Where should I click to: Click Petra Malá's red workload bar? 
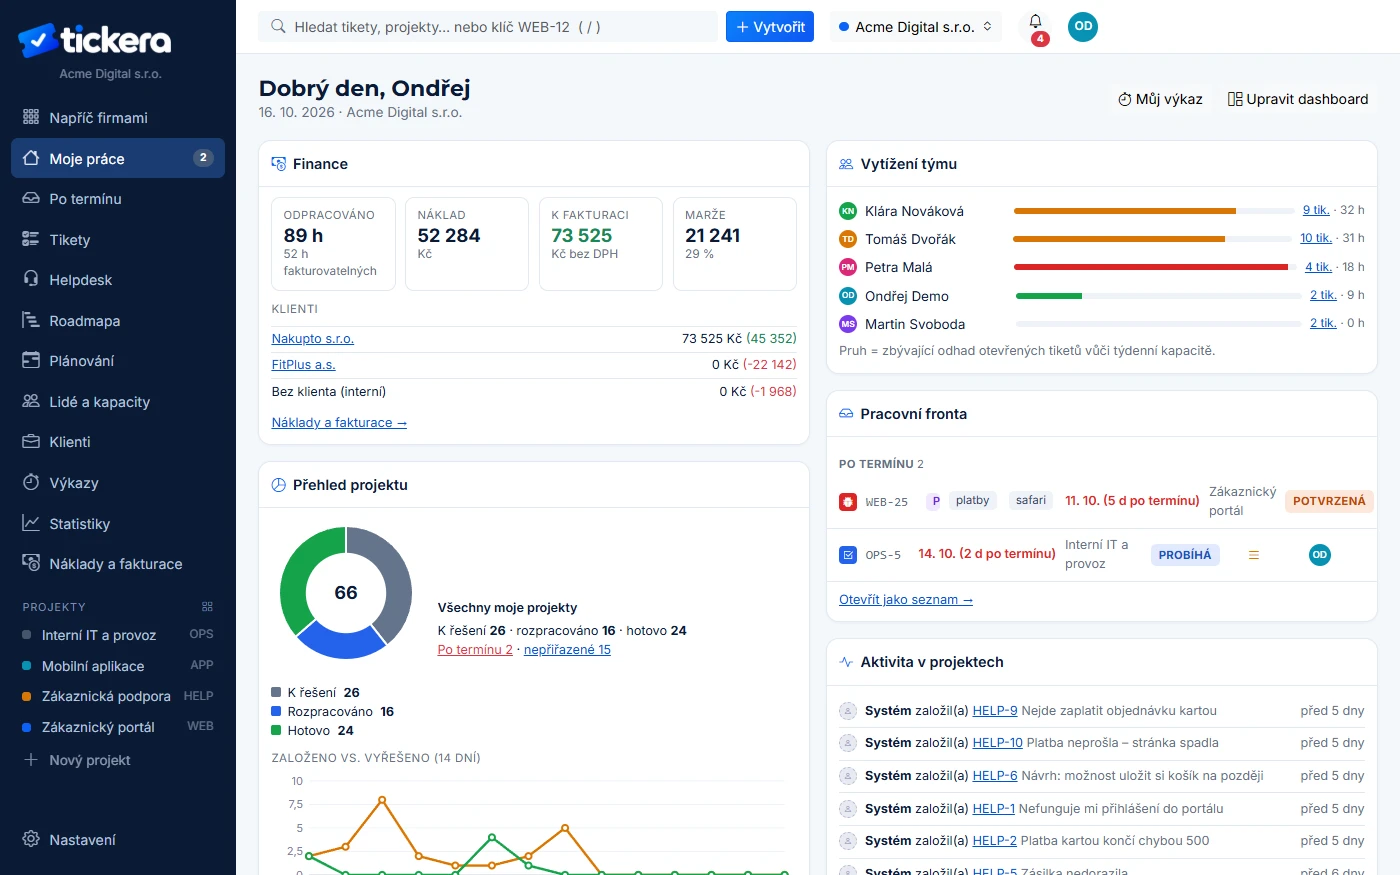pyautogui.click(x=1154, y=267)
